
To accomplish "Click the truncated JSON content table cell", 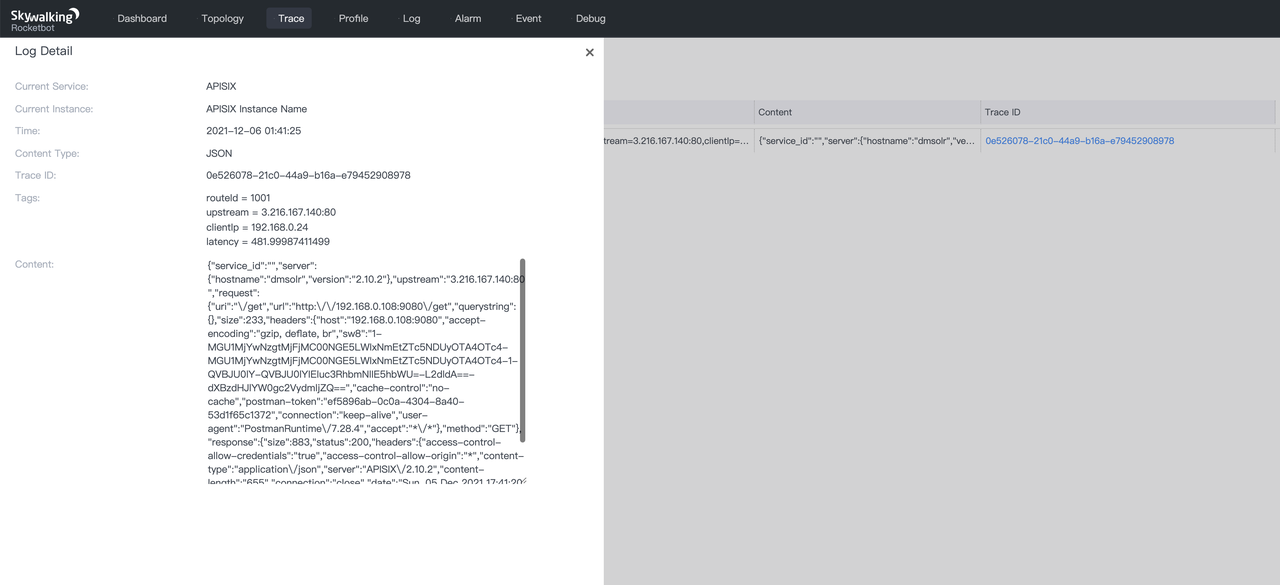I will pos(866,141).
